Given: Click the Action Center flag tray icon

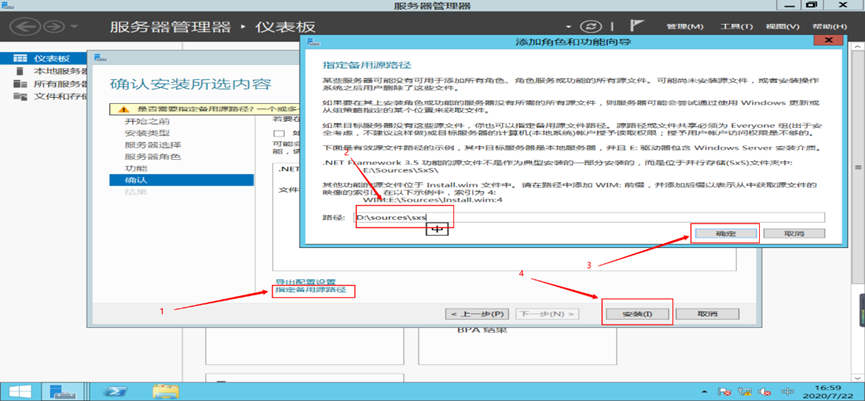Looking at the screenshot, I should pos(725,391).
